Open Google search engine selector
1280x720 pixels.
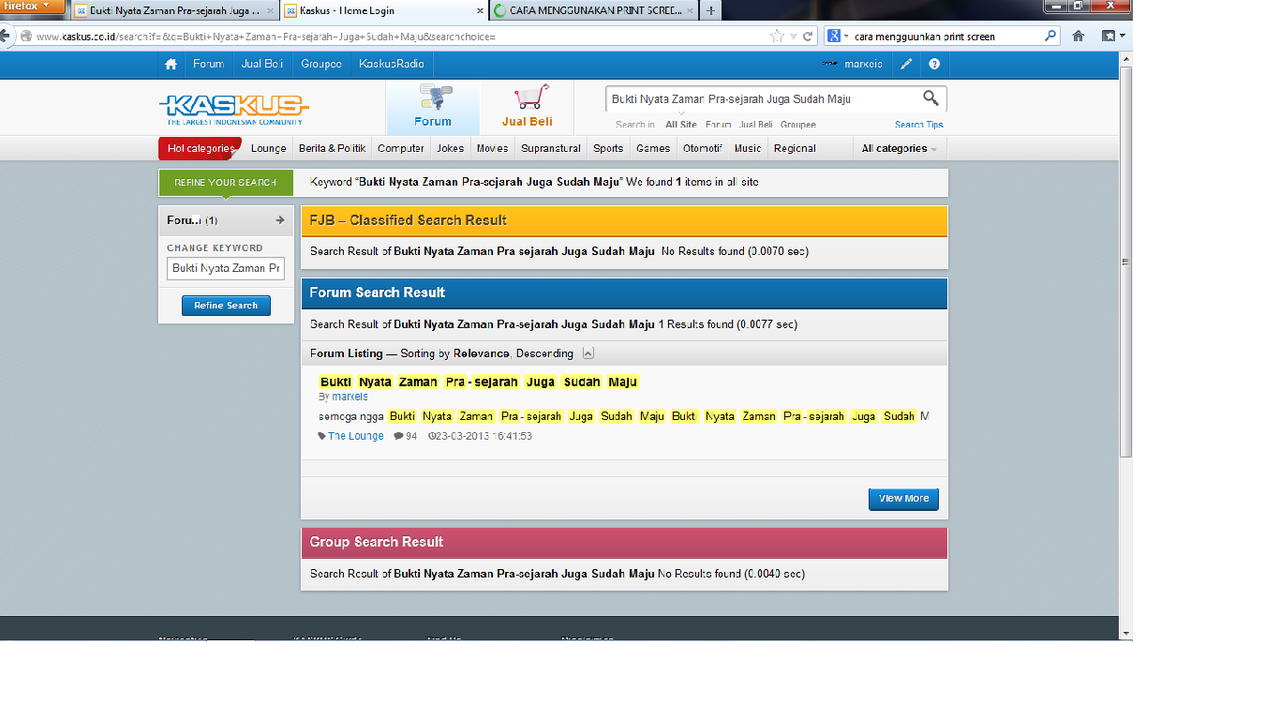pos(837,36)
